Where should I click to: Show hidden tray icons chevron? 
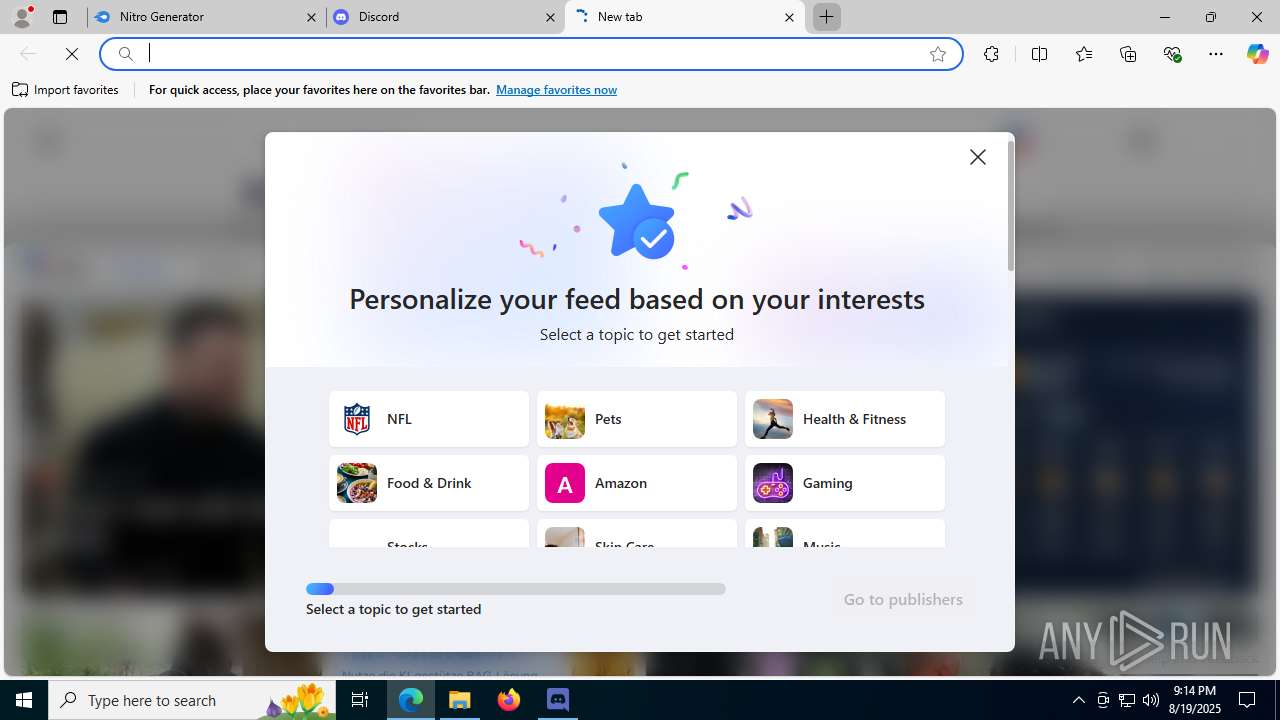click(x=1078, y=700)
